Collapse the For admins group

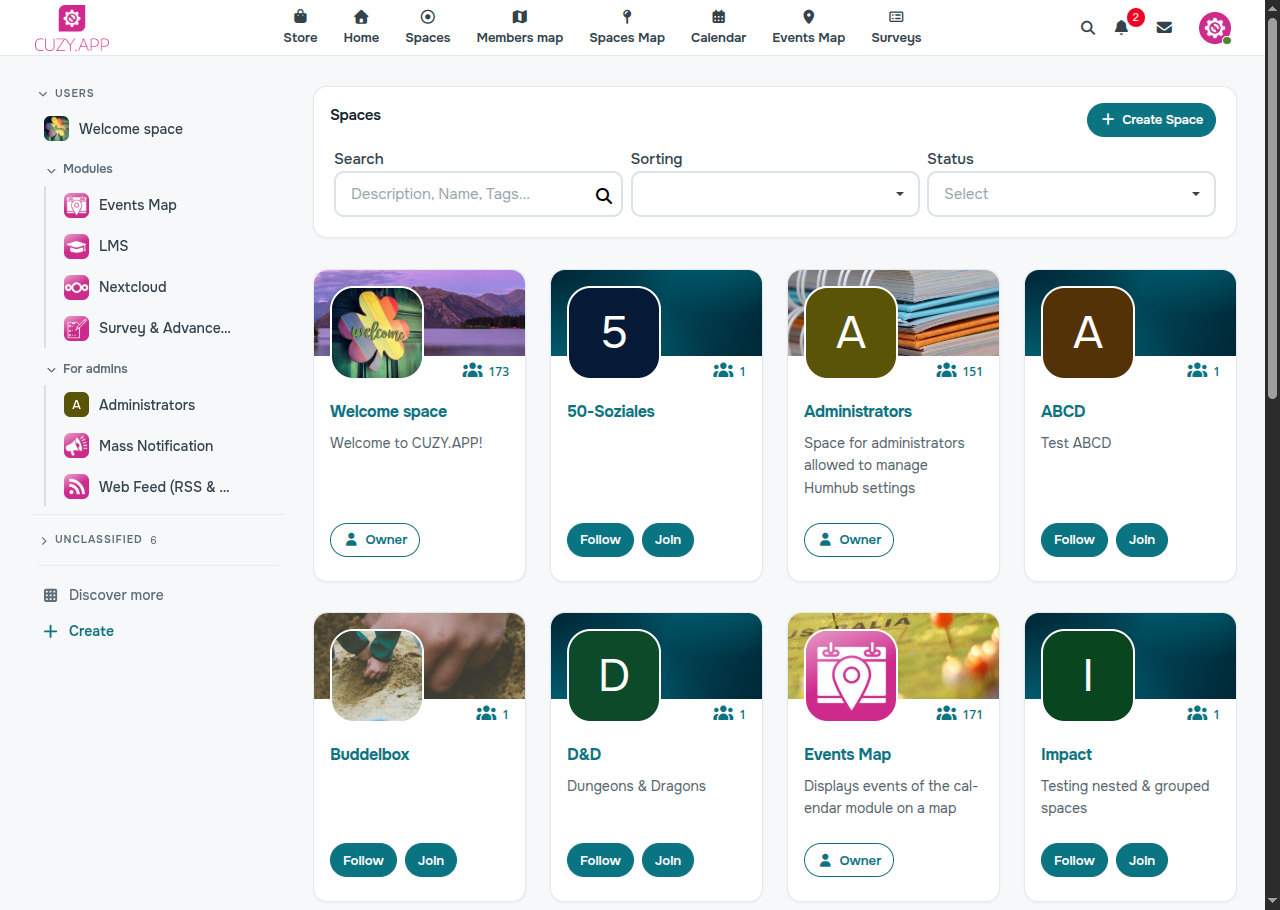[x=87, y=369]
